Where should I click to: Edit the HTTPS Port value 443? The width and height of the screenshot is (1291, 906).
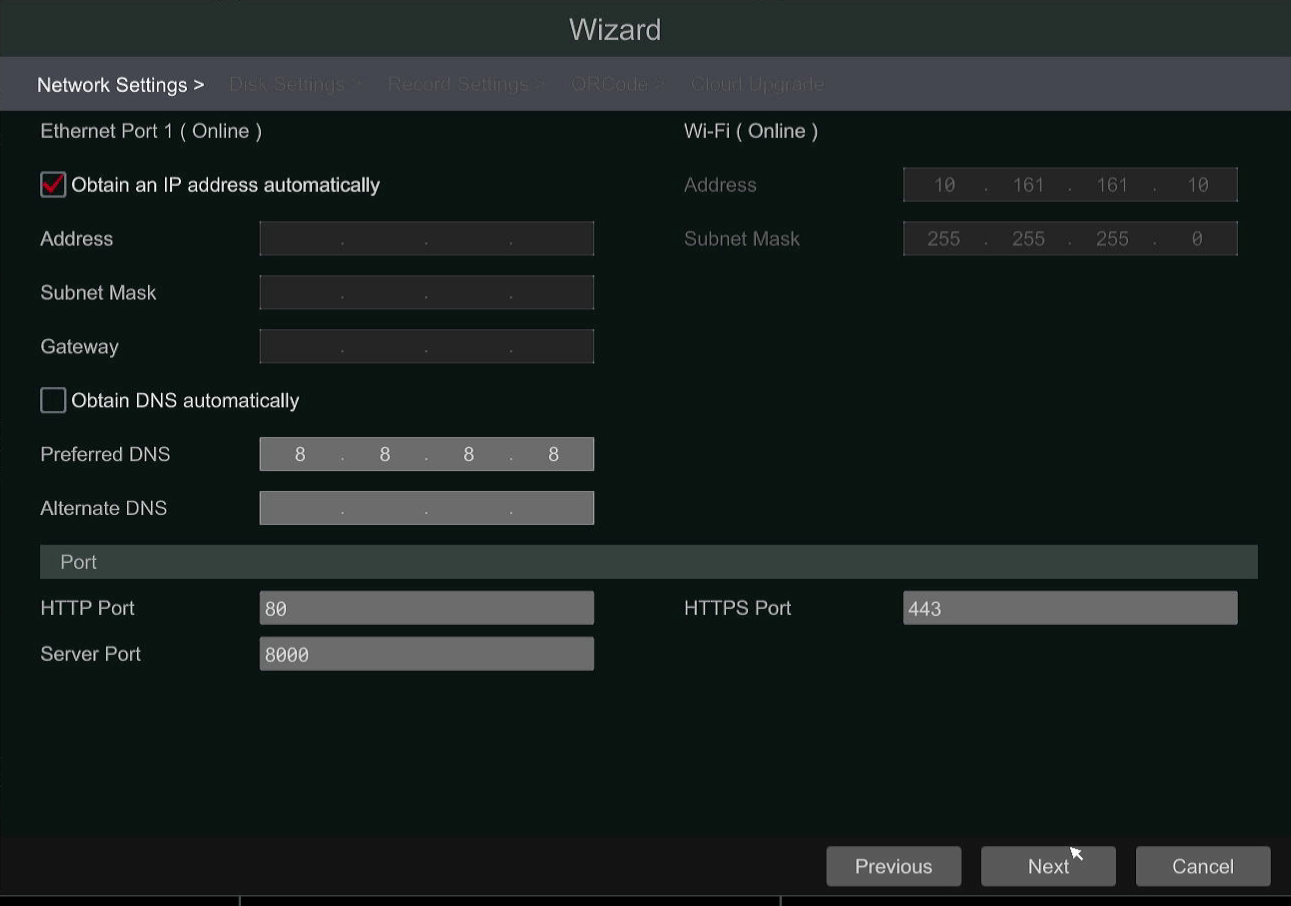coord(1070,608)
